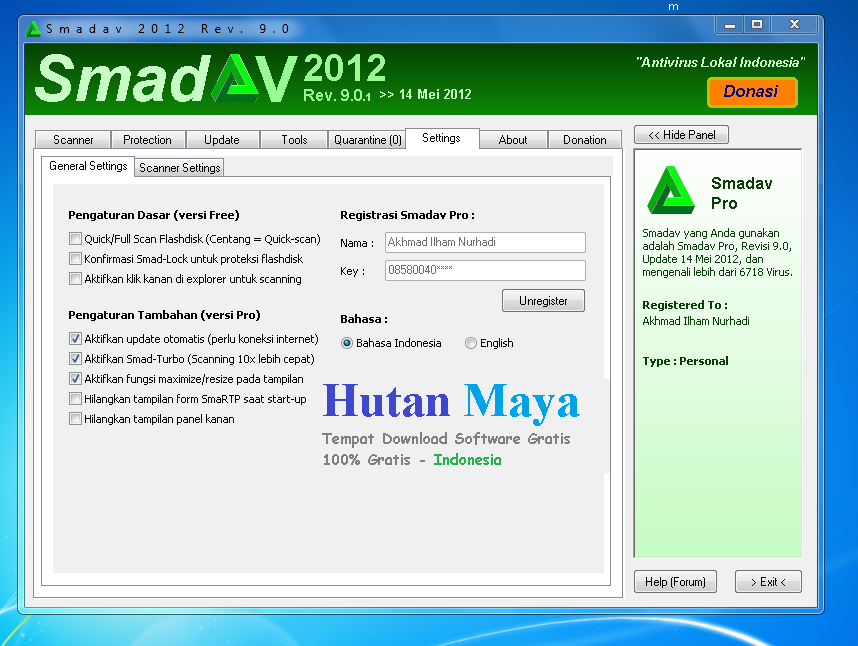Minimize the Smadav window

click(729, 25)
